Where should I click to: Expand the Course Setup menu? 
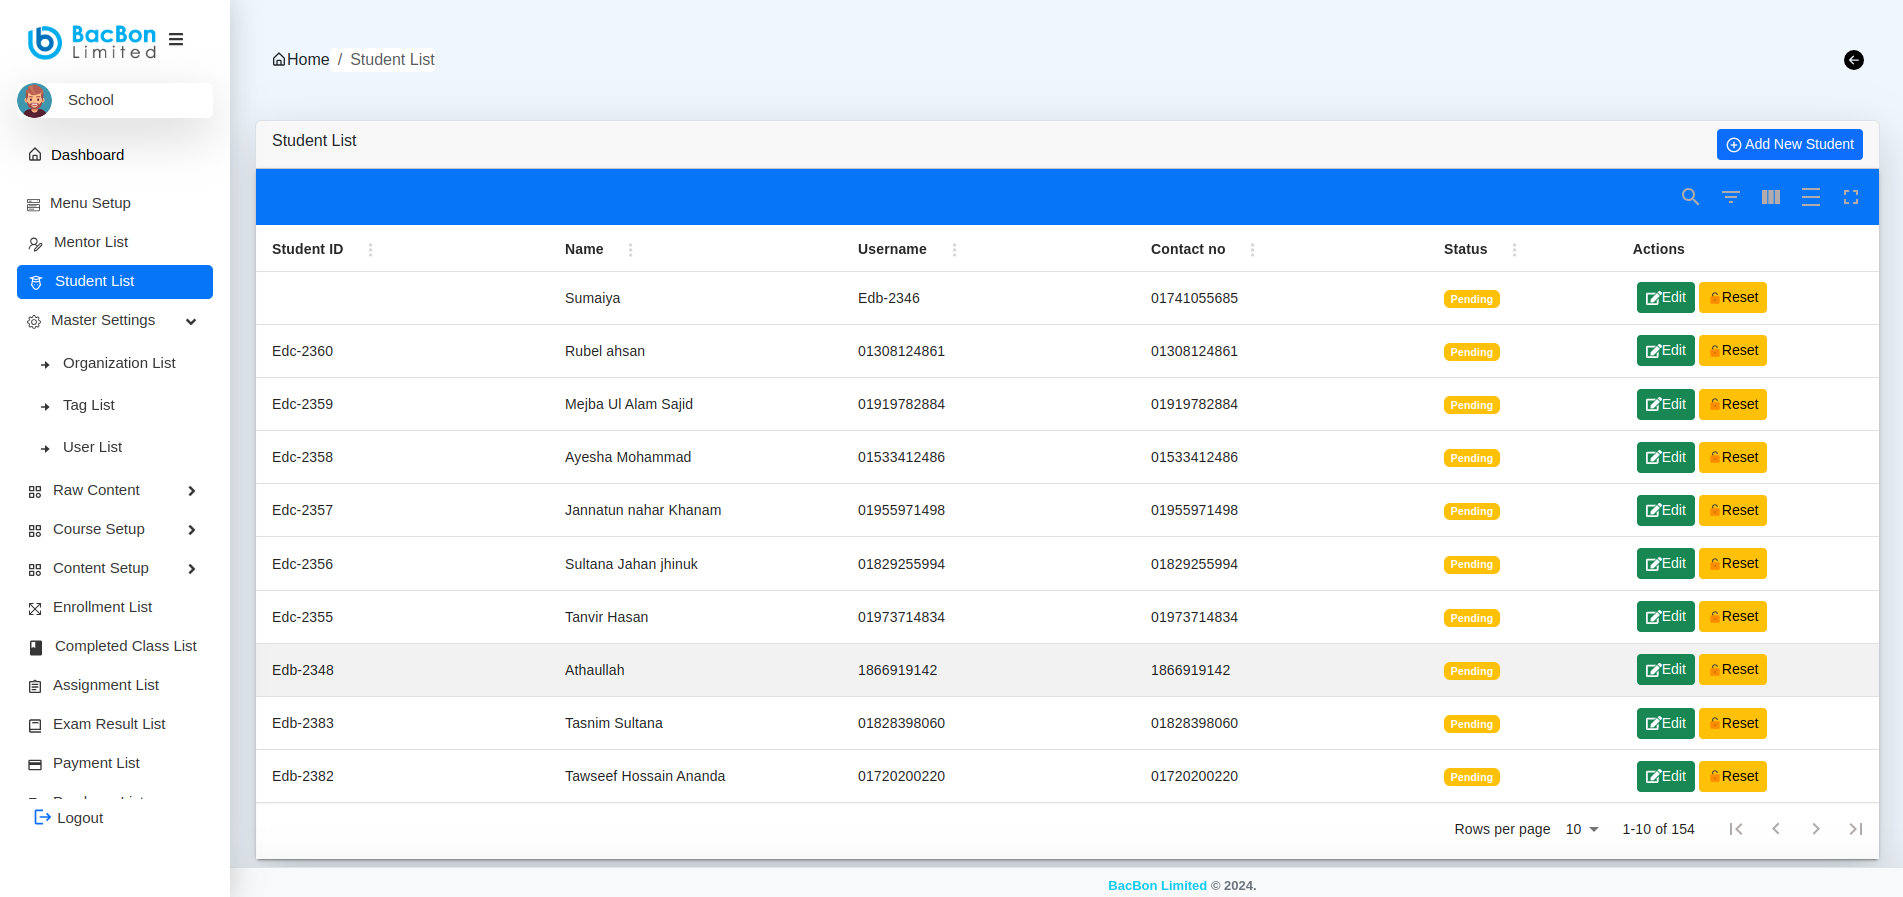[191, 530]
